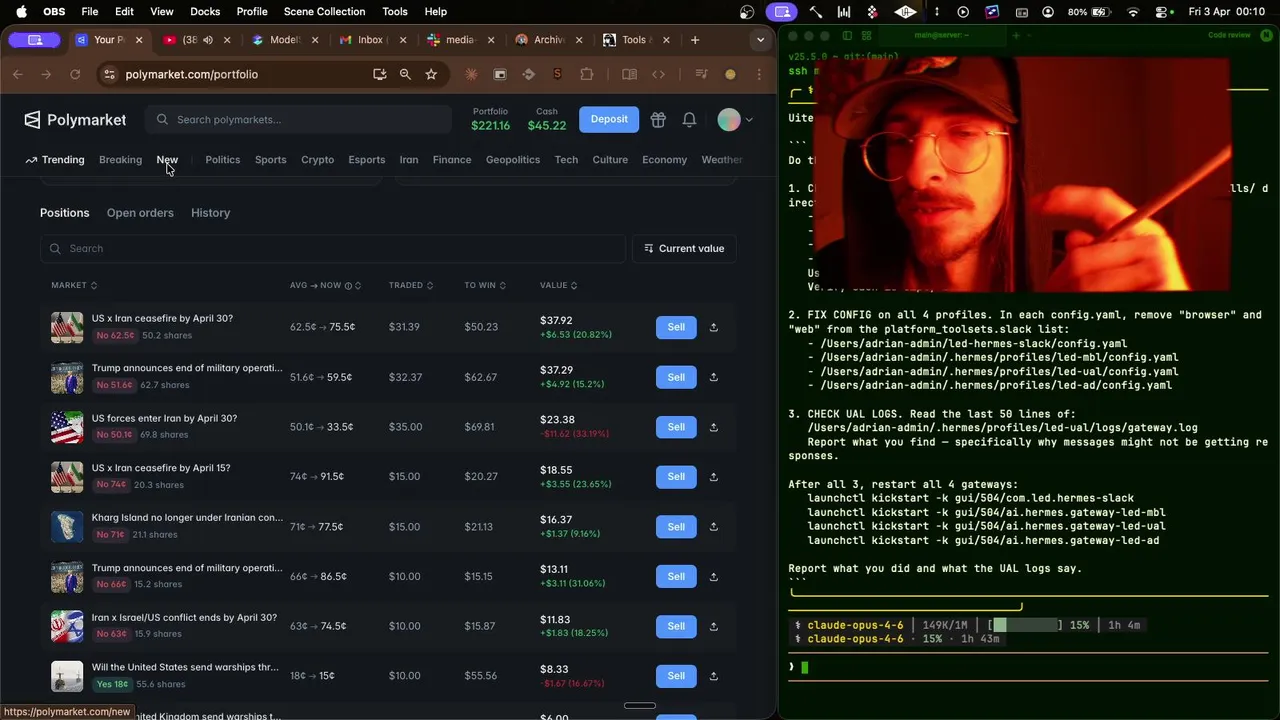Open the account avatar dropdown
This screenshot has height=720, width=1280.
point(735,120)
